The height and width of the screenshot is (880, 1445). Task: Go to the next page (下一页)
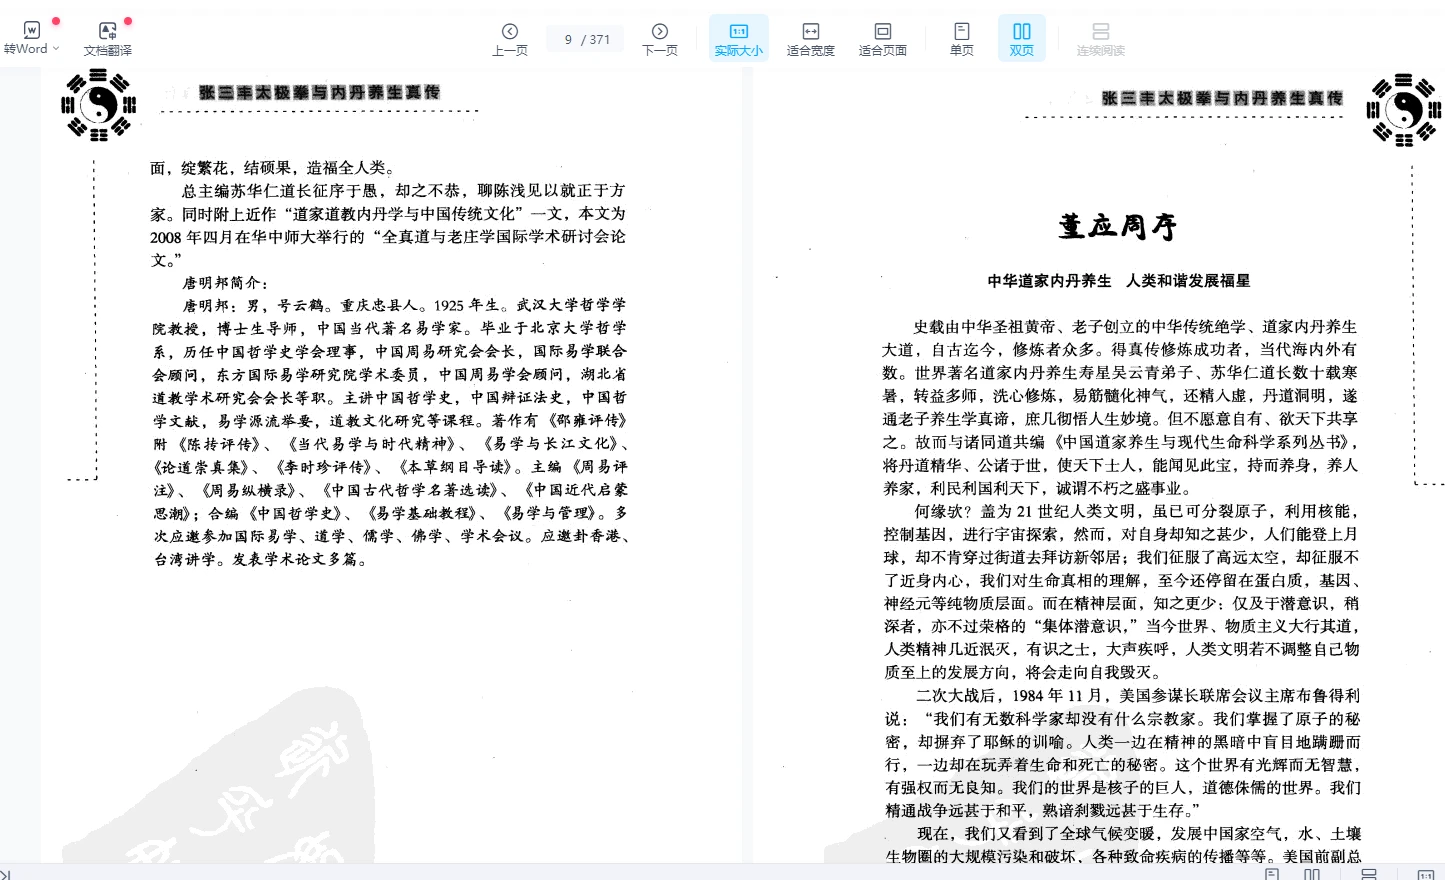tap(660, 38)
